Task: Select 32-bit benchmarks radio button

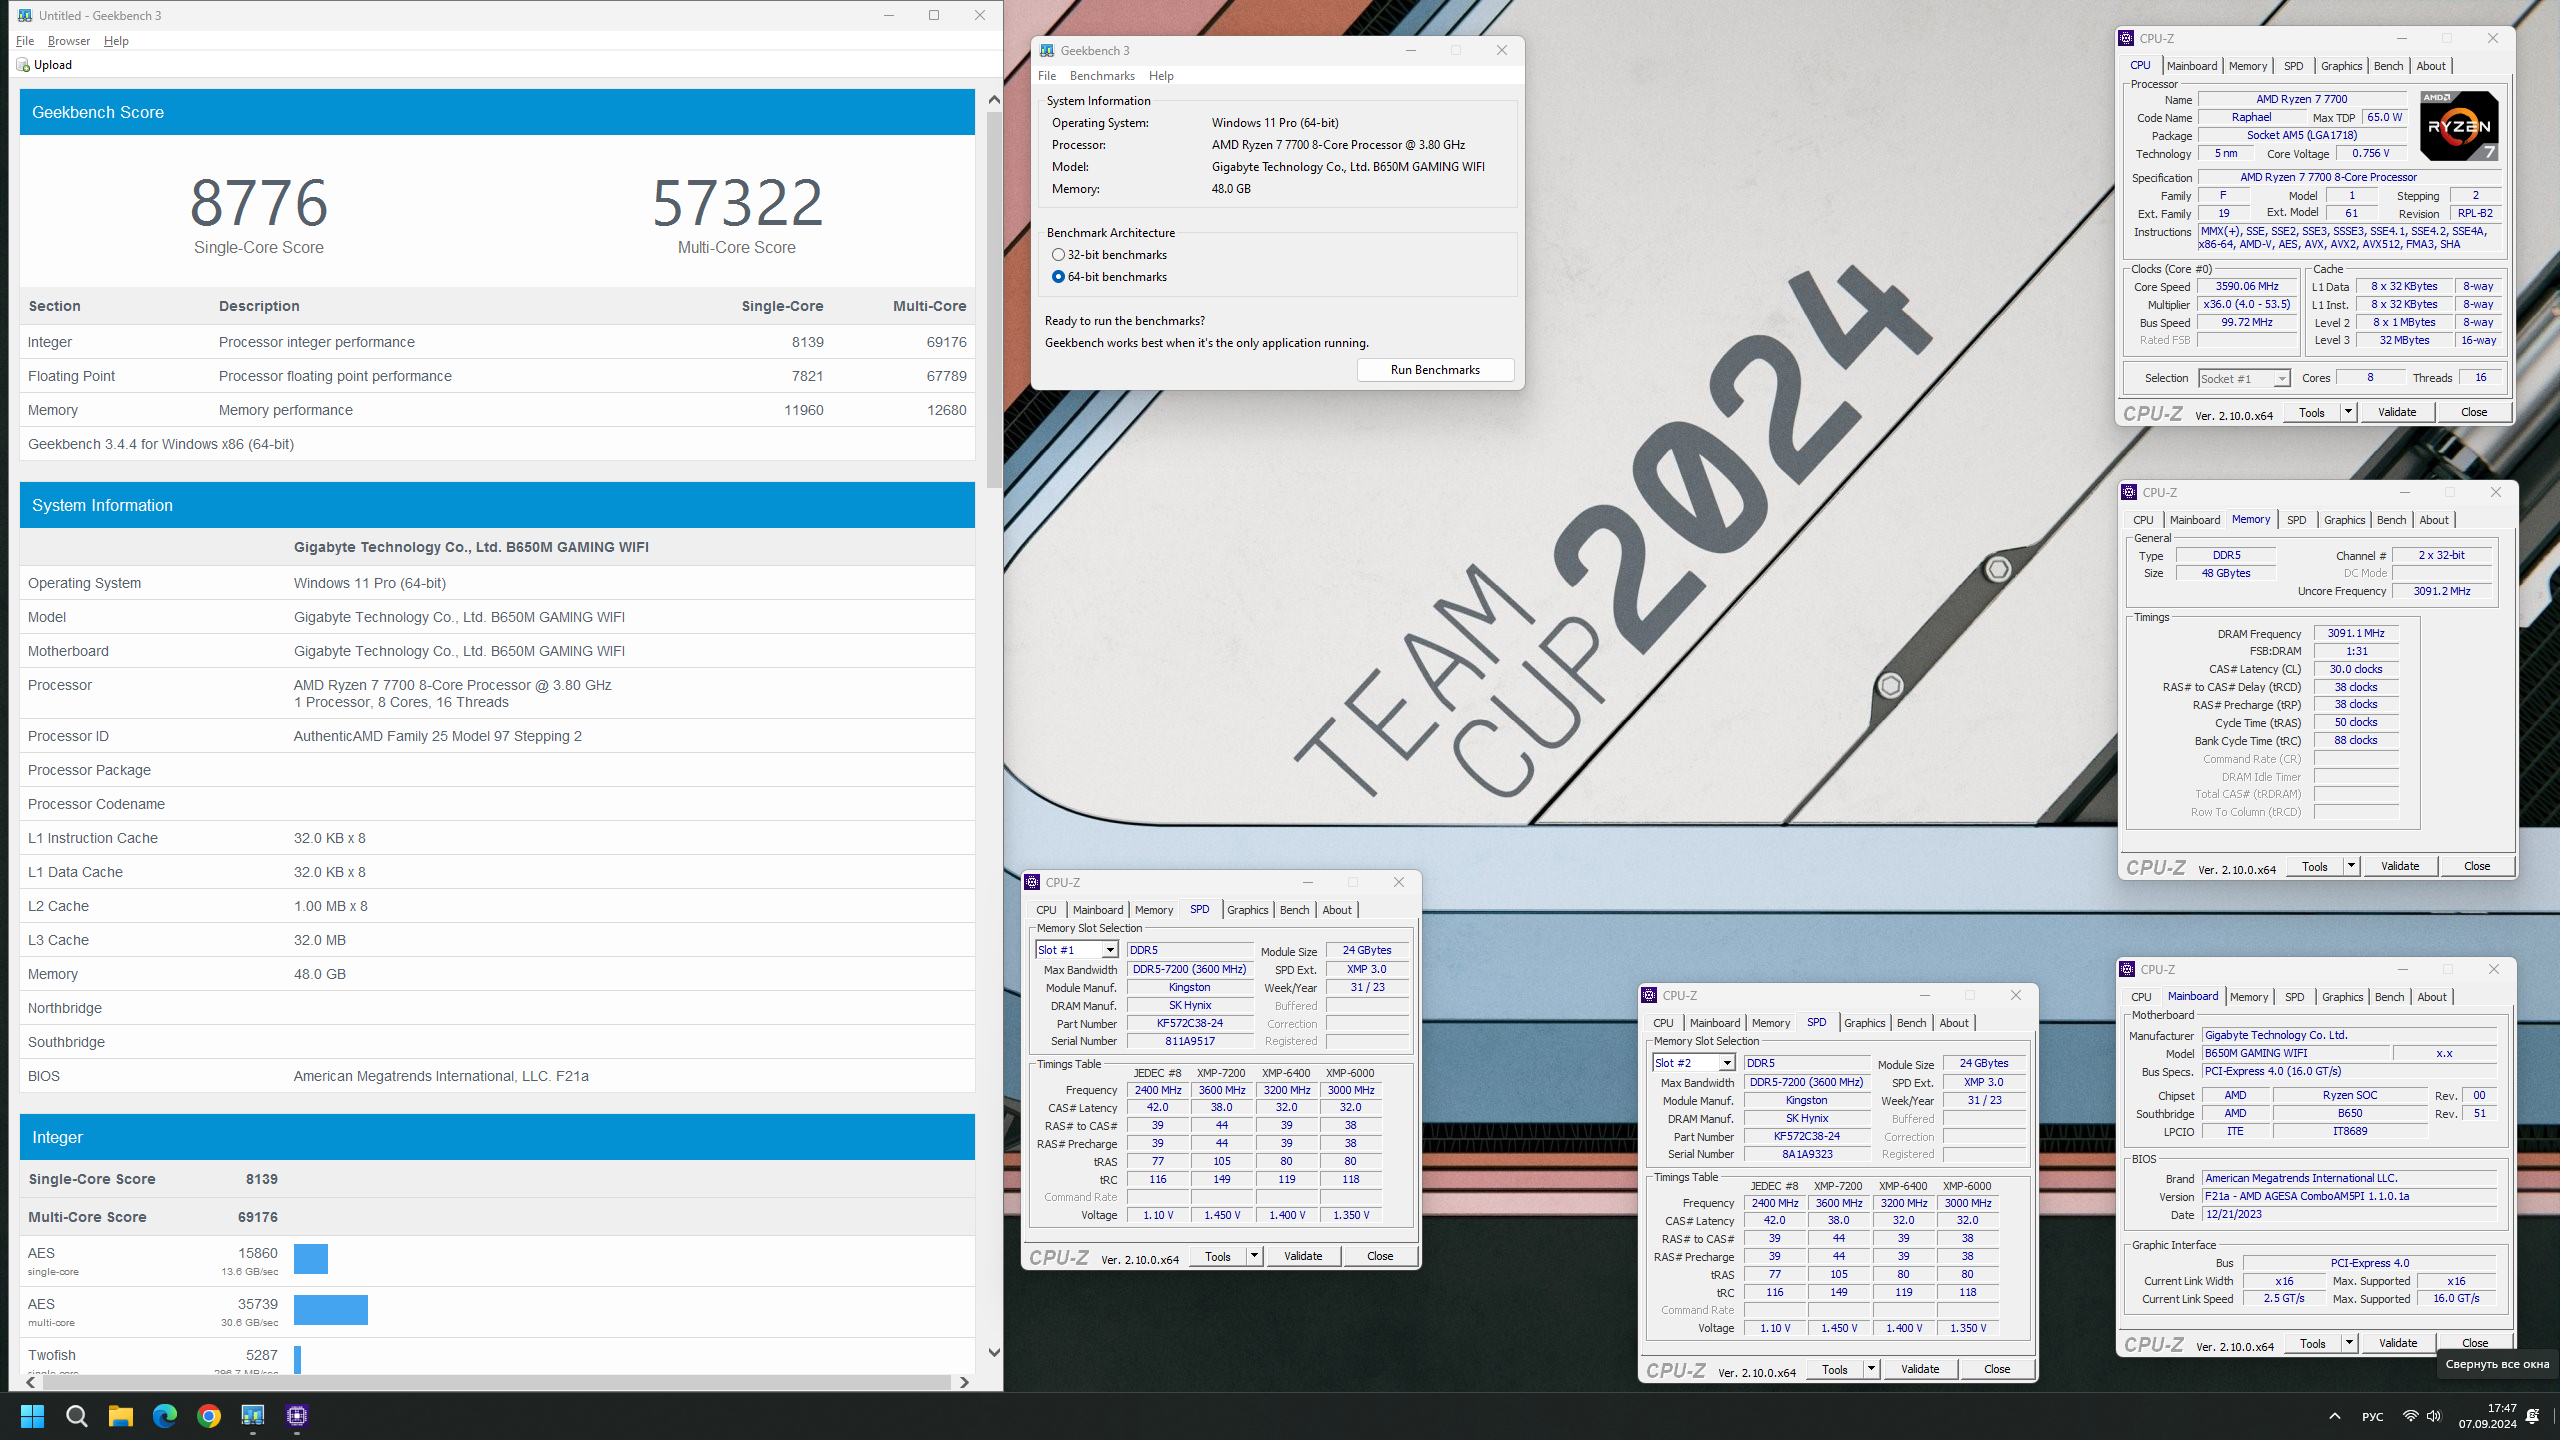Action: tap(1058, 255)
